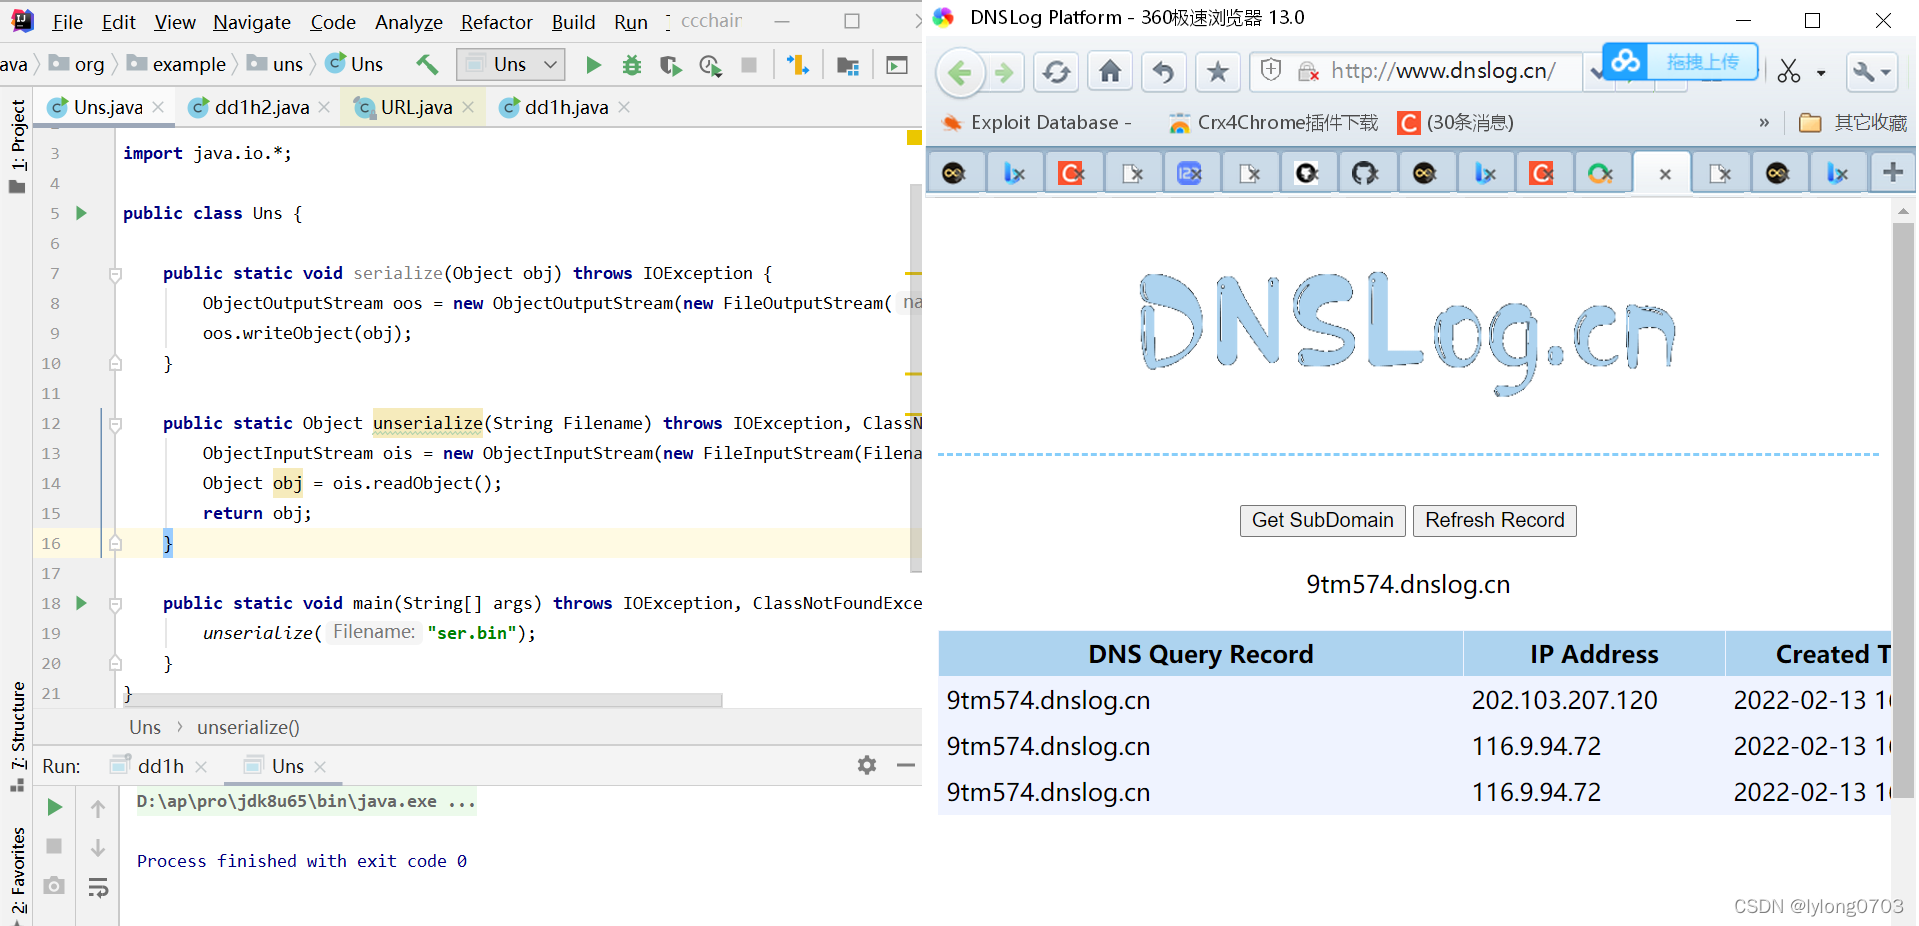The image size is (1919, 926).
Task: Collapse the serialize method fold marker
Action: point(115,274)
